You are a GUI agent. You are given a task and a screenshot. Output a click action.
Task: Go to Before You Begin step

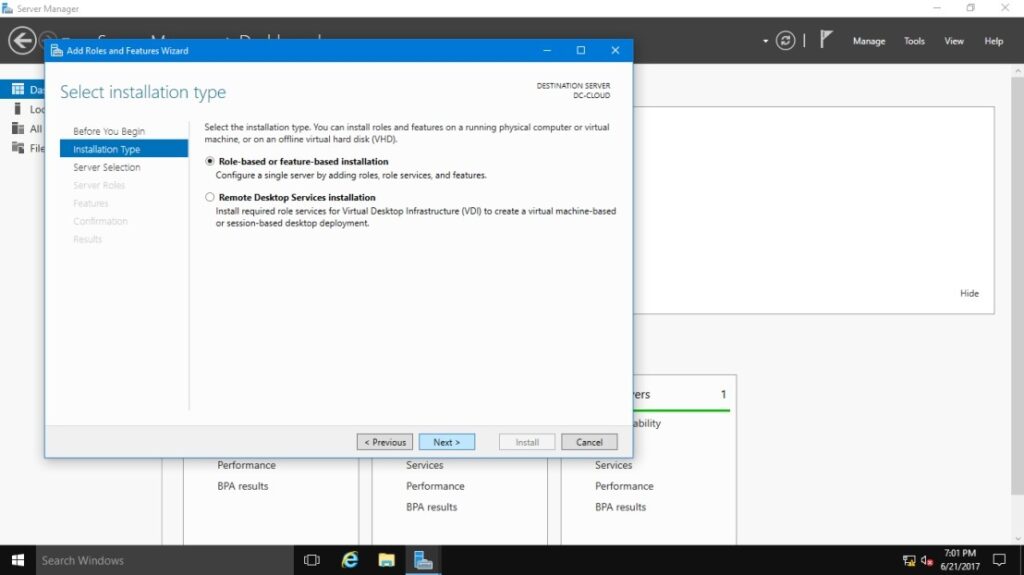coord(109,131)
